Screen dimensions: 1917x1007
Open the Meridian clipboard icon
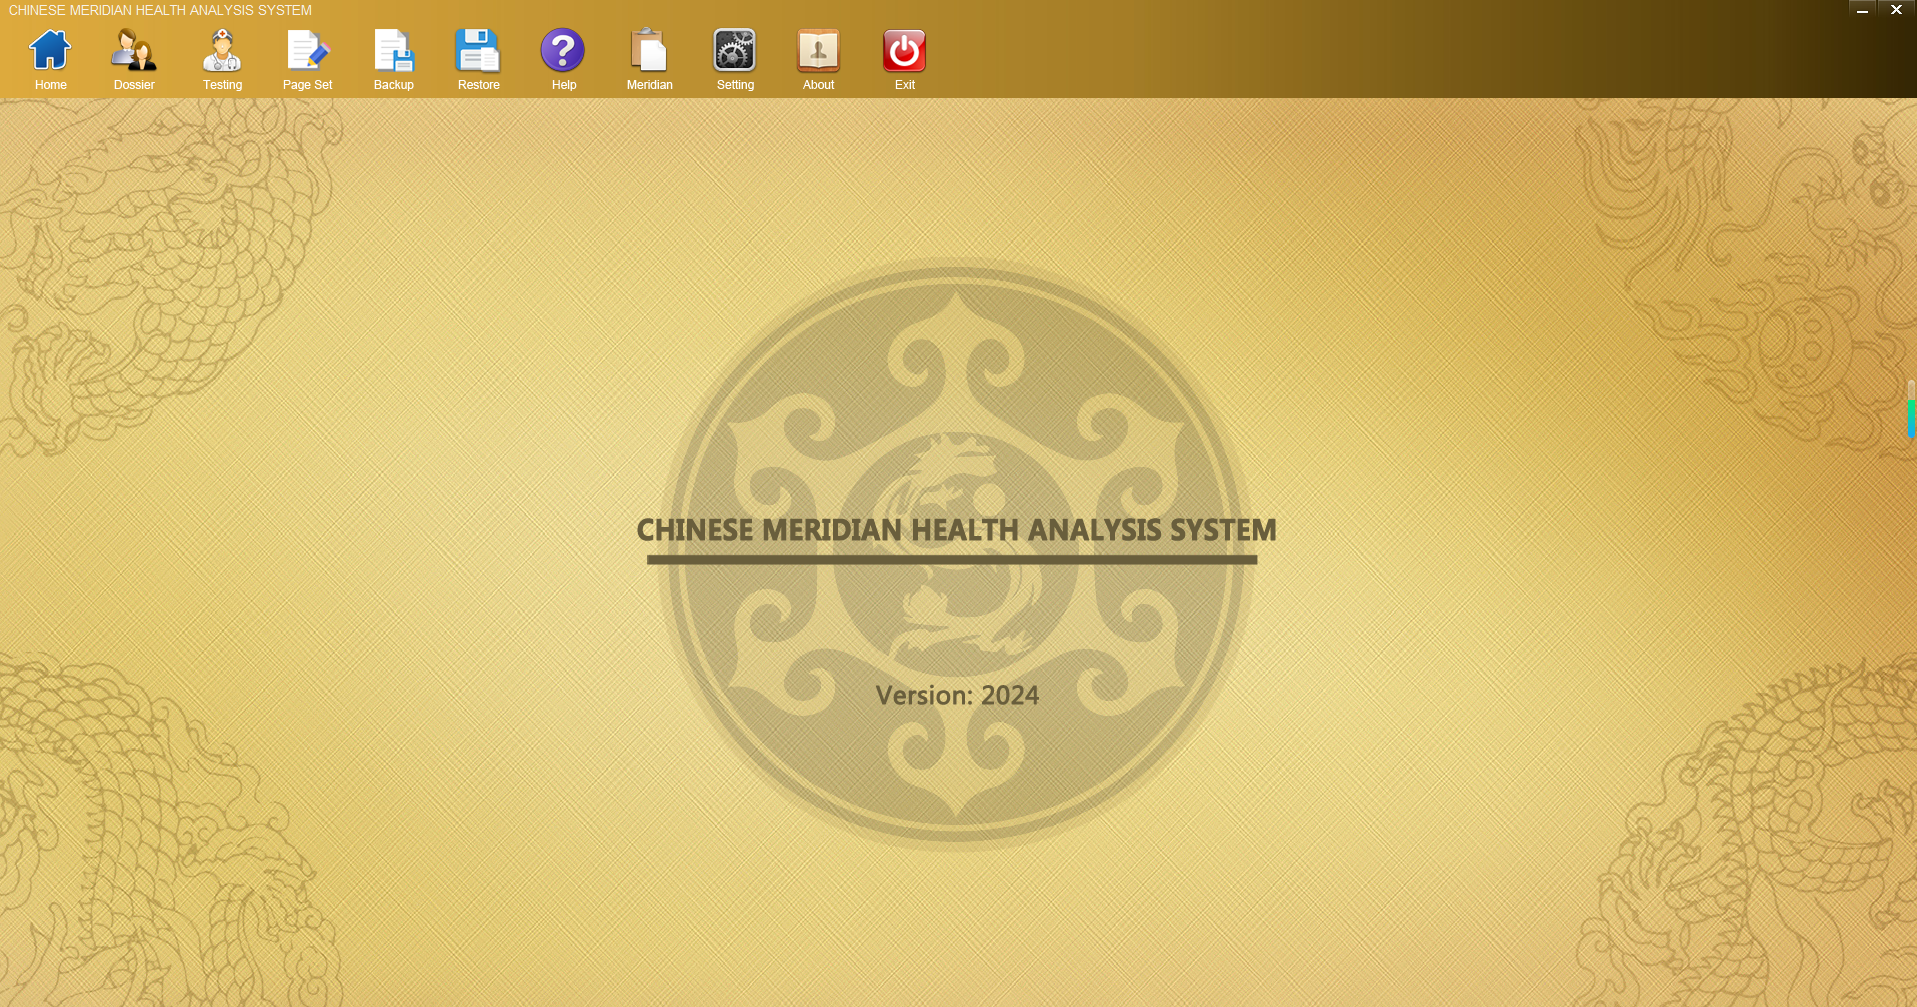tap(649, 50)
